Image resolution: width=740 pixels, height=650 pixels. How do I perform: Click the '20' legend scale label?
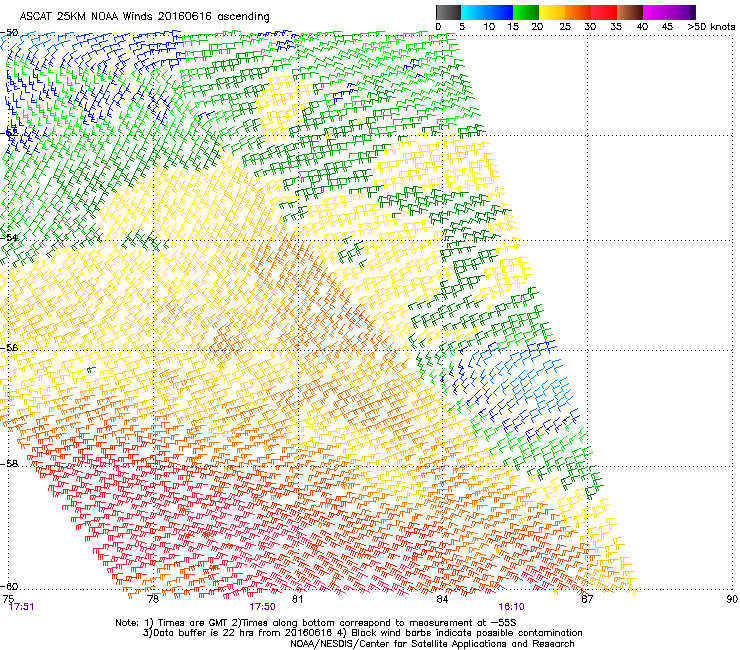coord(537,27)
